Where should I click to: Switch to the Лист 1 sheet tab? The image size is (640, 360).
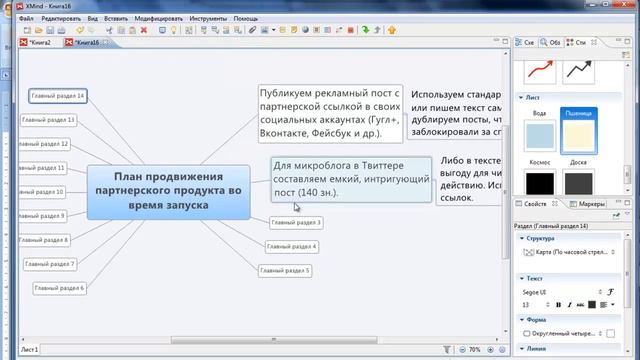coord(29,350)
